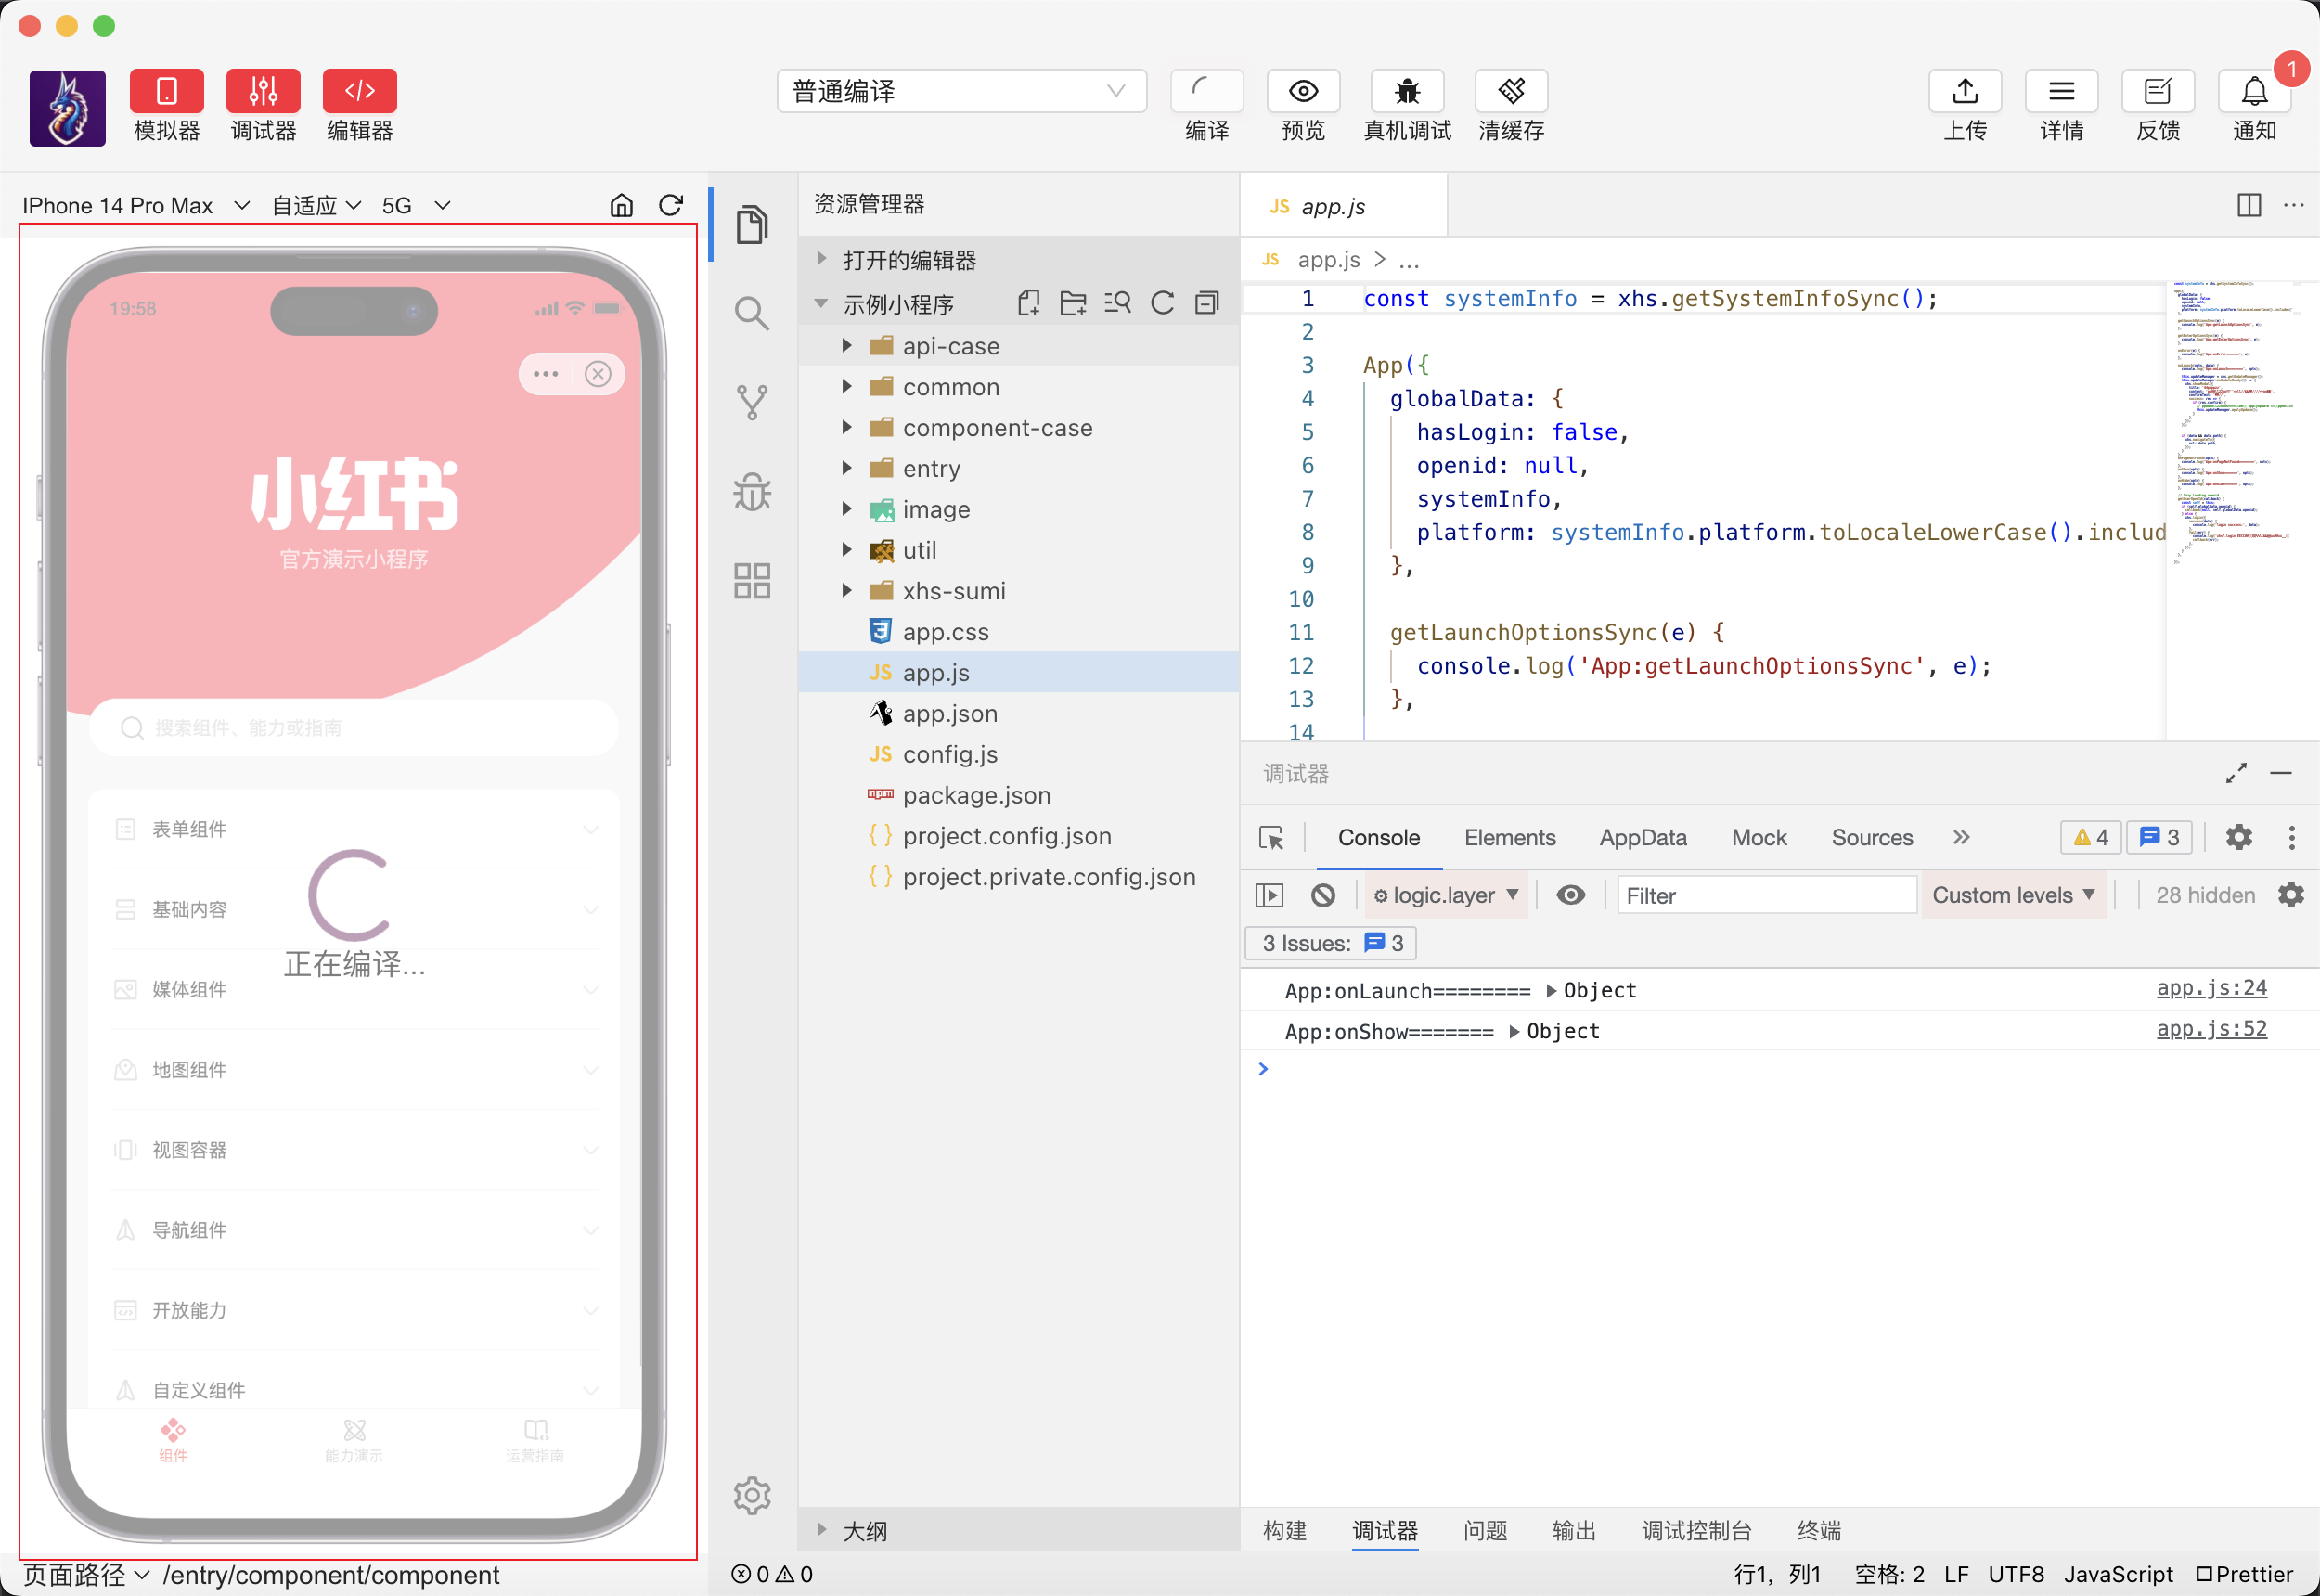Click the simulator refresh icon
Image resolution: width=2320 pixels, height=1596 pixels.
(671, 205)
